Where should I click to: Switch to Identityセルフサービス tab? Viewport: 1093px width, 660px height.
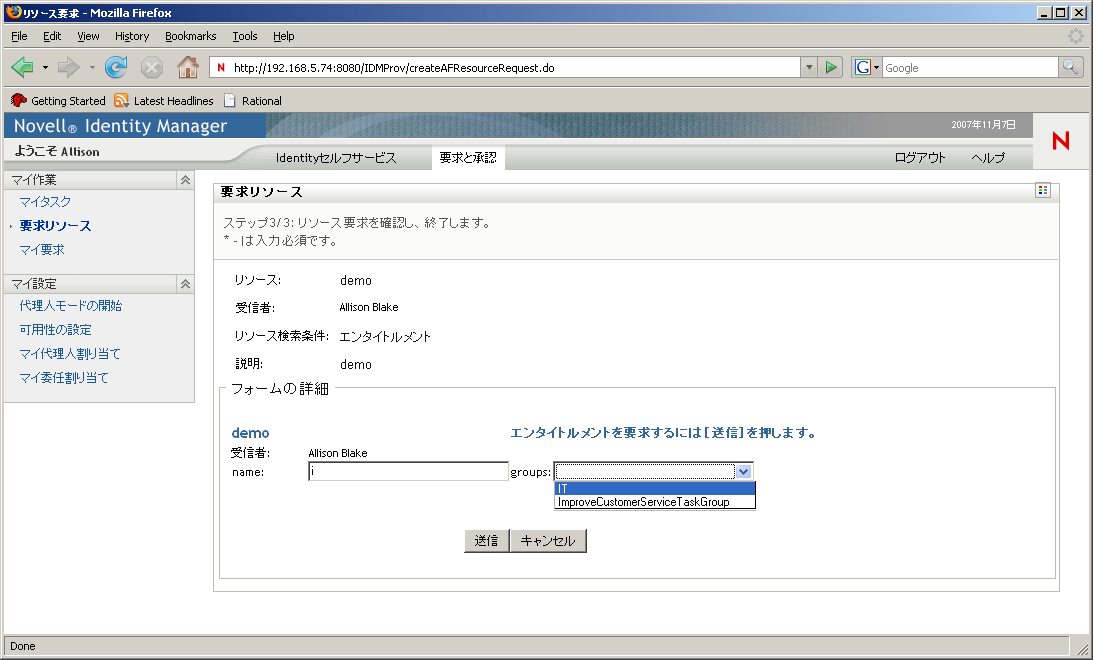coord(336,158)
